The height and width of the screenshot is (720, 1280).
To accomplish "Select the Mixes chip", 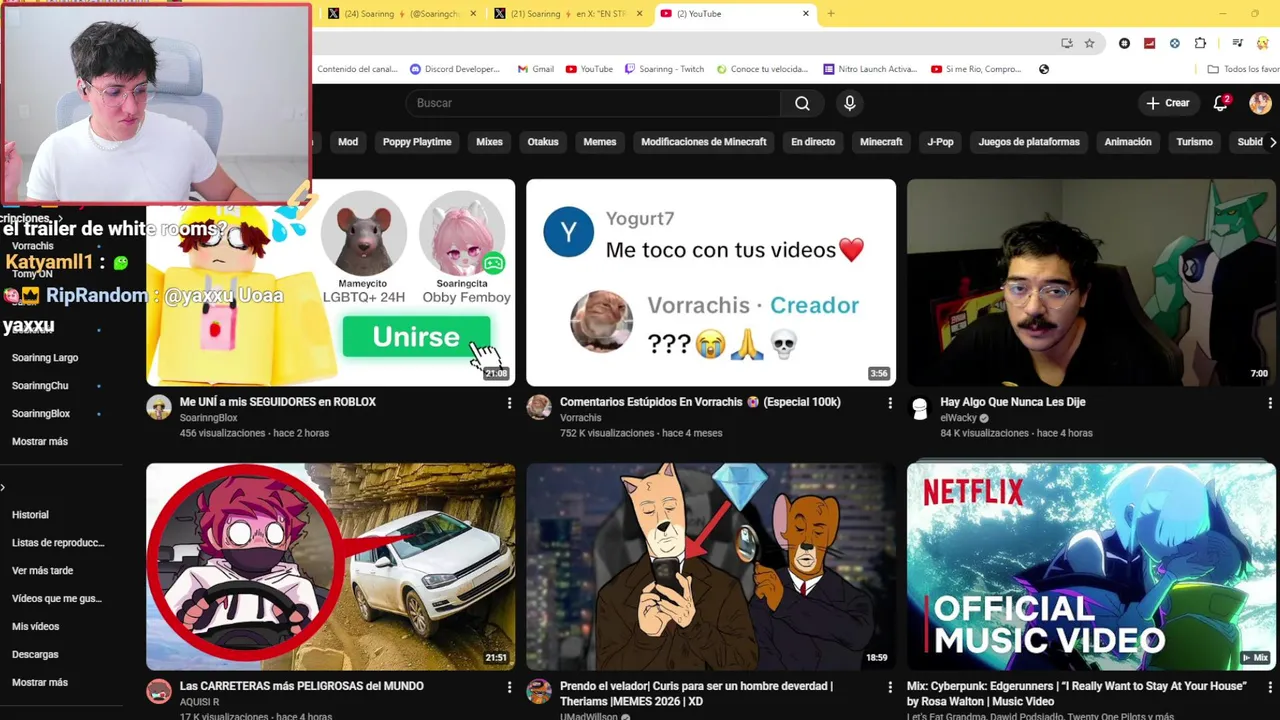I will 489,142.
